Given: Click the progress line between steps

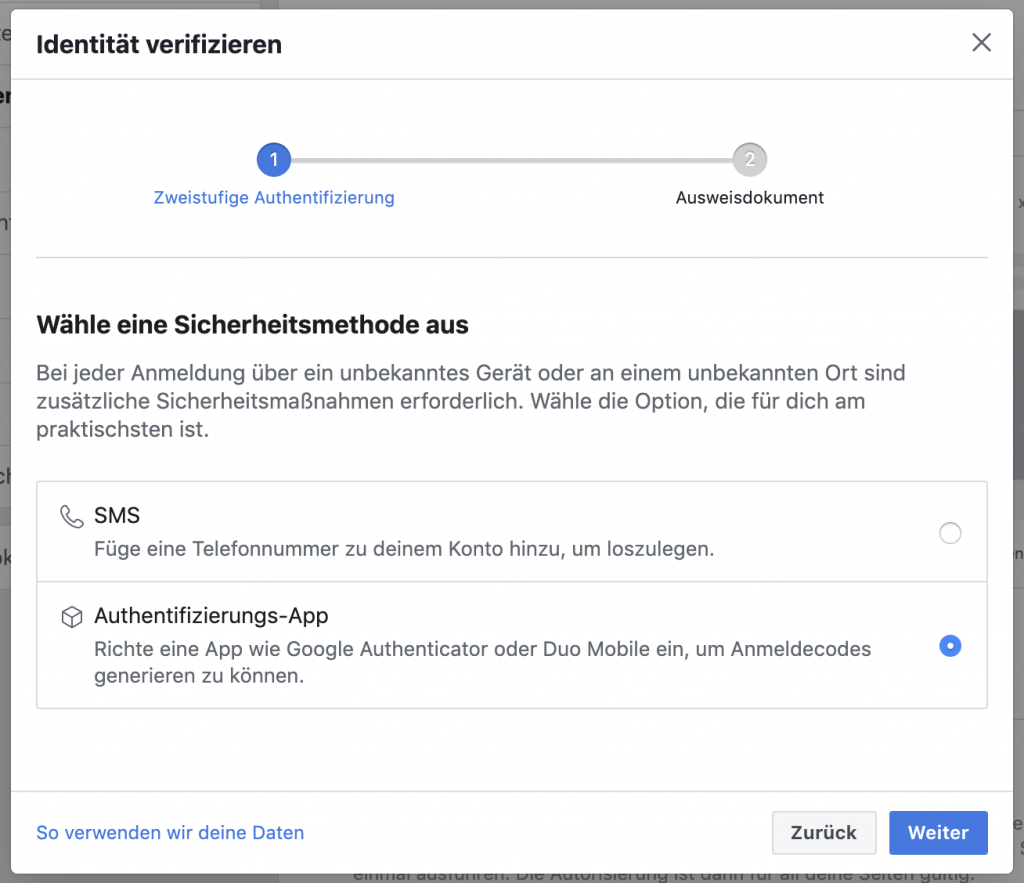Looking at the screenshot, I should 510,159.
